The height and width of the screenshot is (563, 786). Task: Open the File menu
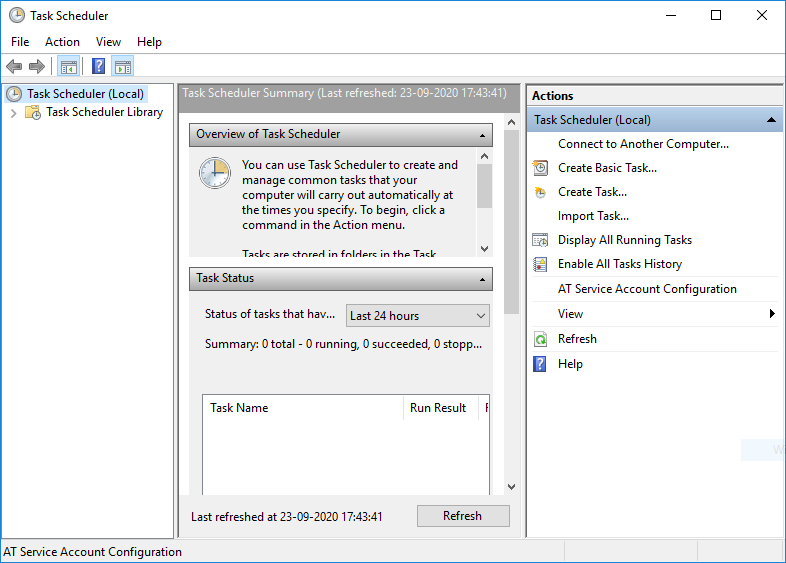coord(20,42)
